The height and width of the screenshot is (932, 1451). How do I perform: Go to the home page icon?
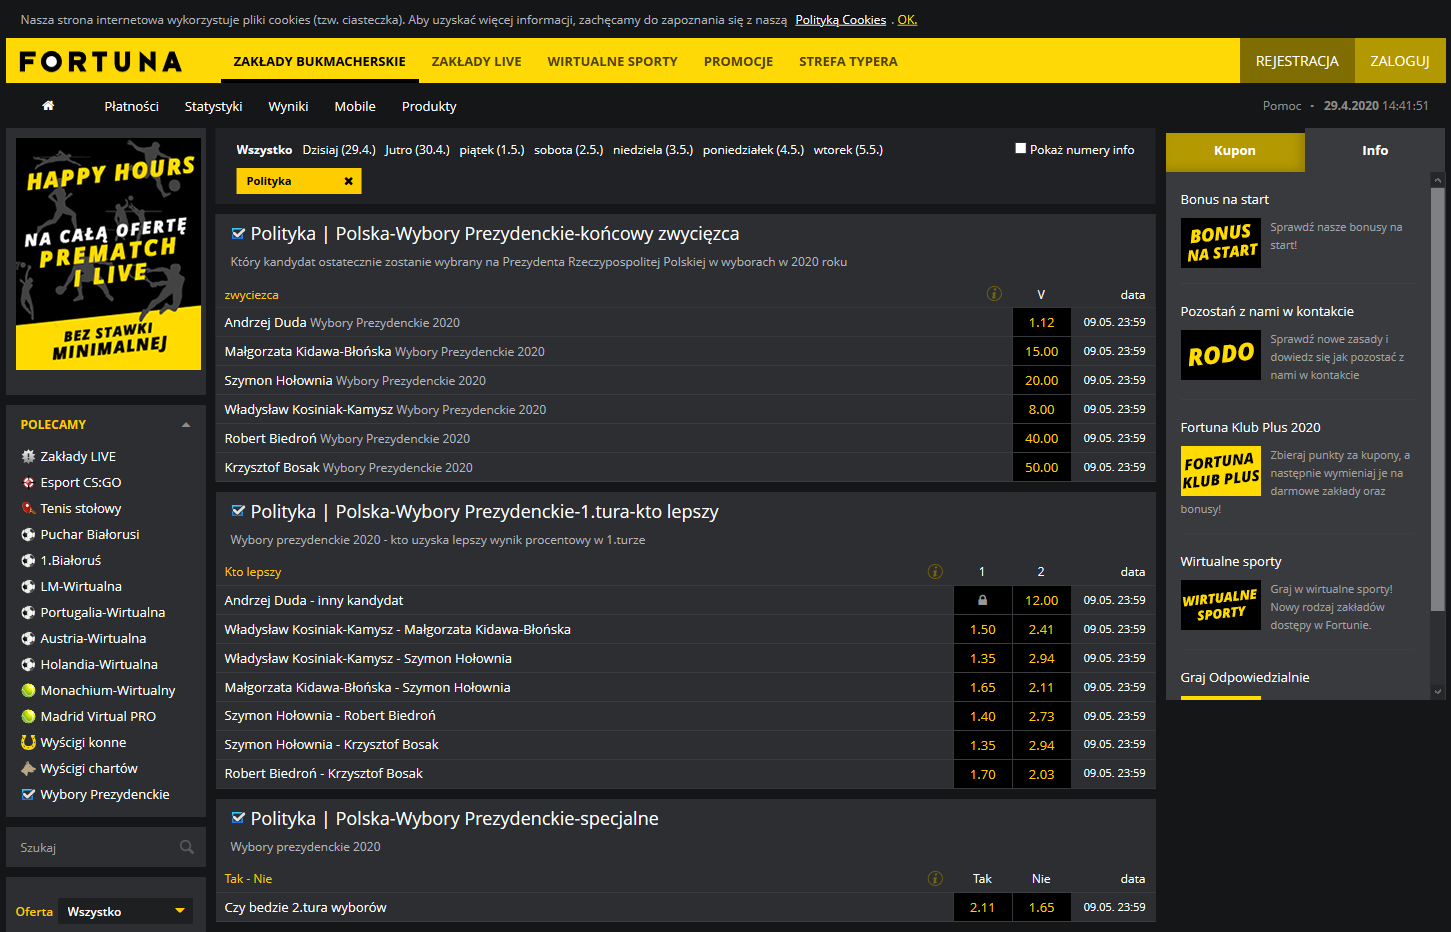[48, 106]
